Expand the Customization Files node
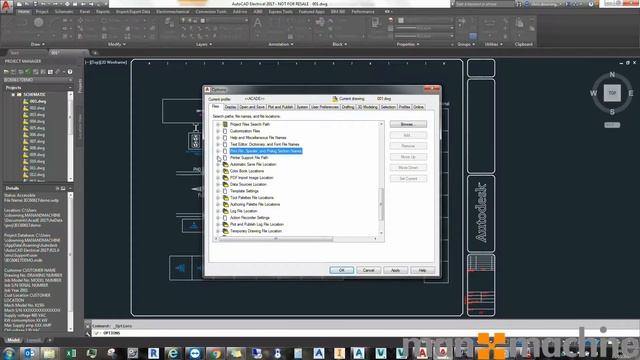The image size is (640, 360). coord(218,131)
